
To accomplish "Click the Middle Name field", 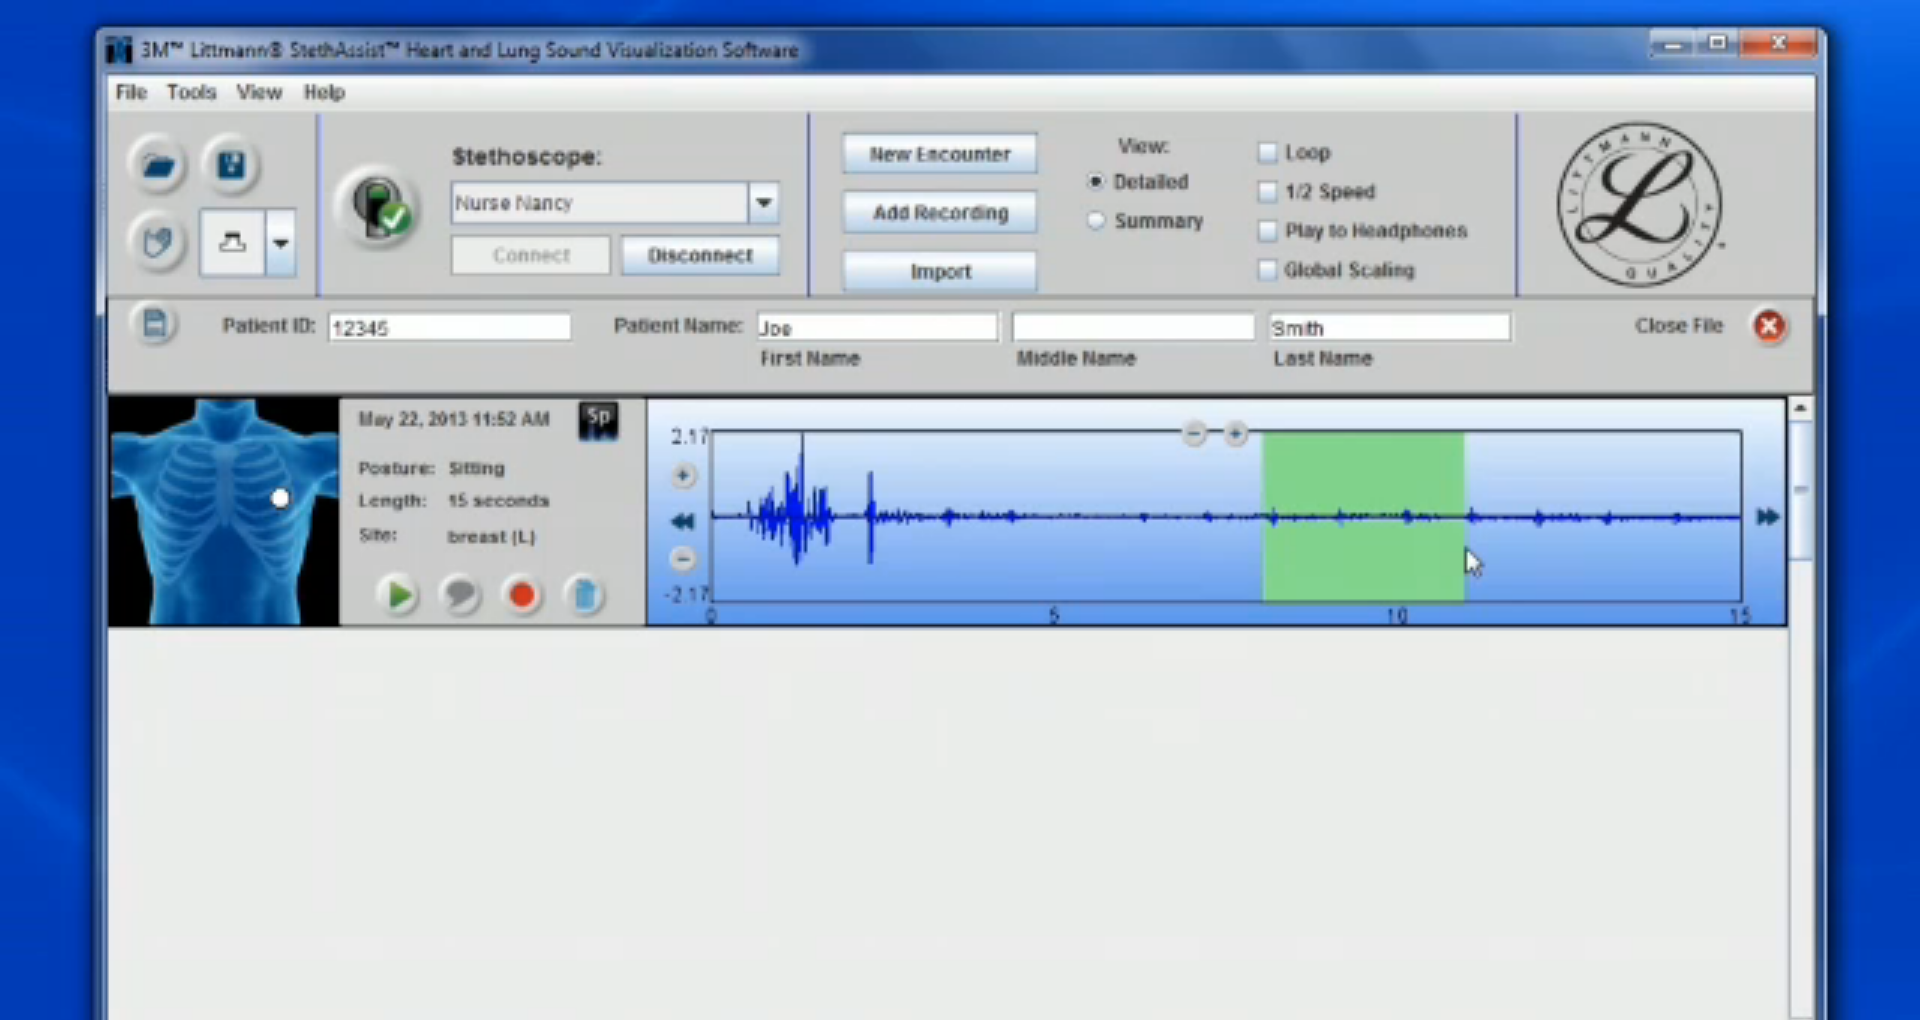I will pyautogui.click(x=1133, y=327).
